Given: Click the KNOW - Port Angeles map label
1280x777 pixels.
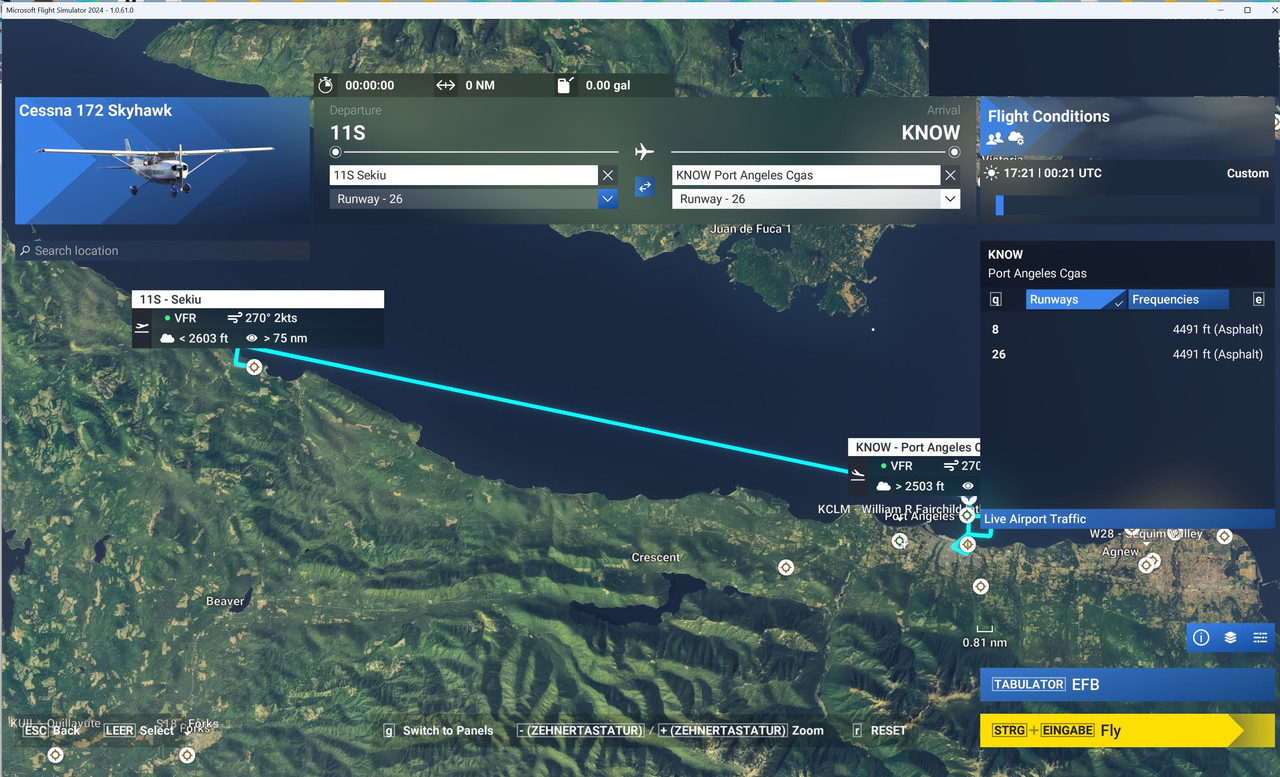Looking at the screenshot, I should coord(914,448).
